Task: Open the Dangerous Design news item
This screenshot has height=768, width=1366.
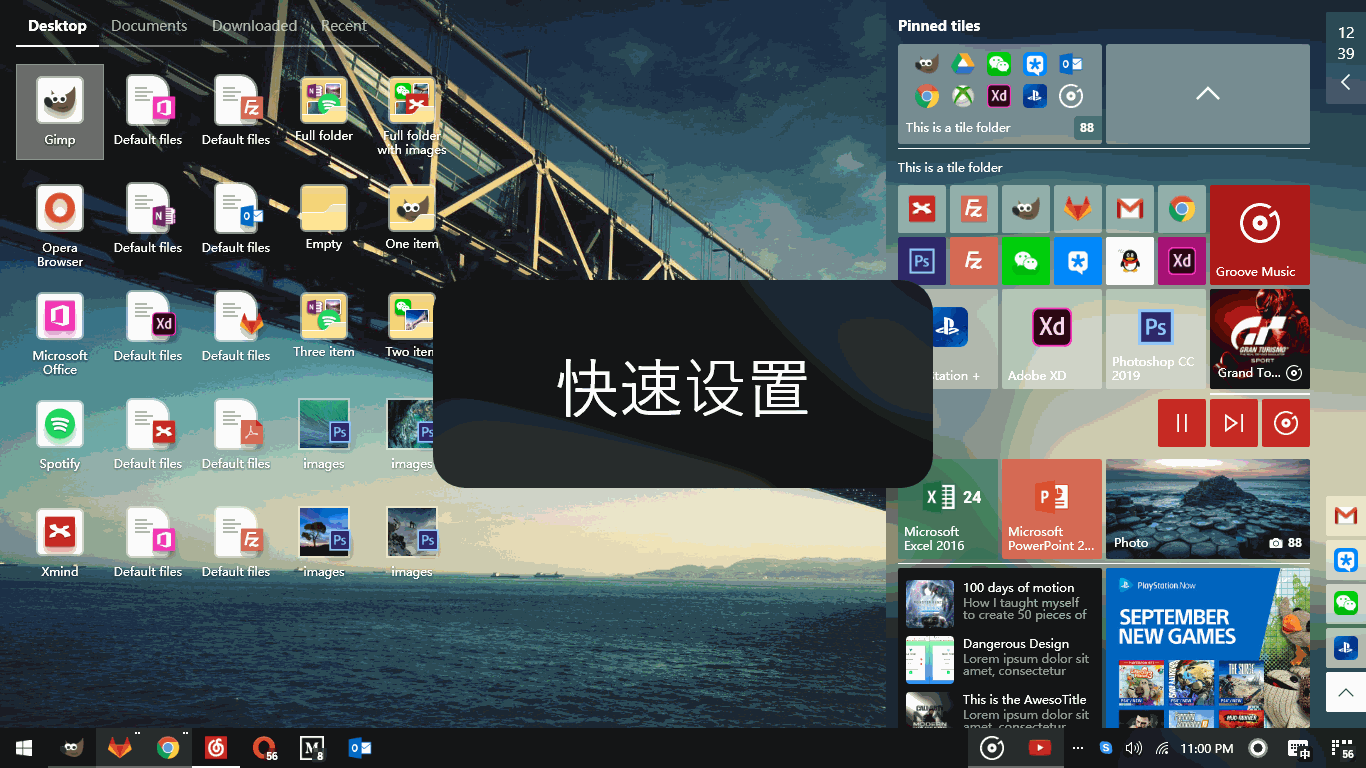Action: 1000,658
